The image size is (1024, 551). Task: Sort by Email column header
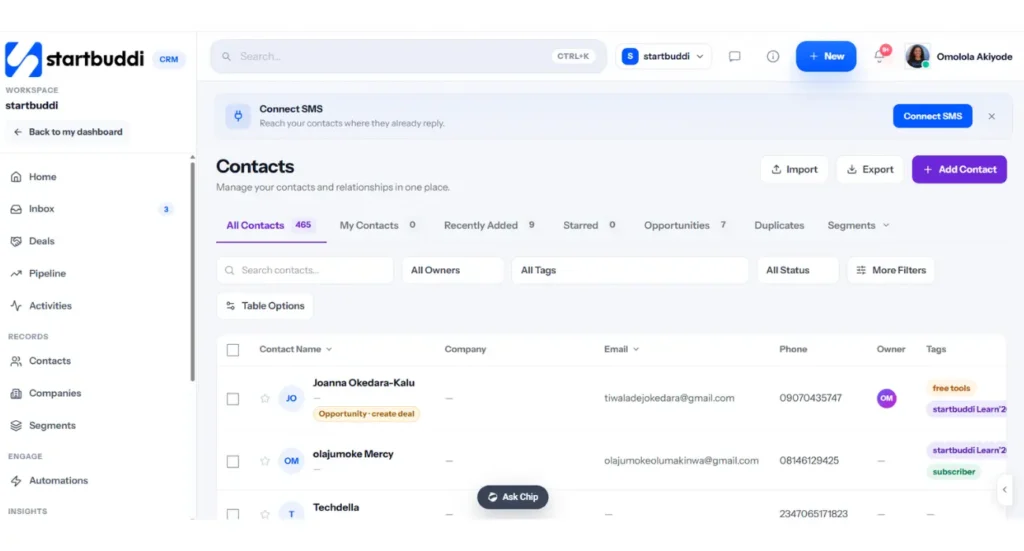click(x=621, y=349)
